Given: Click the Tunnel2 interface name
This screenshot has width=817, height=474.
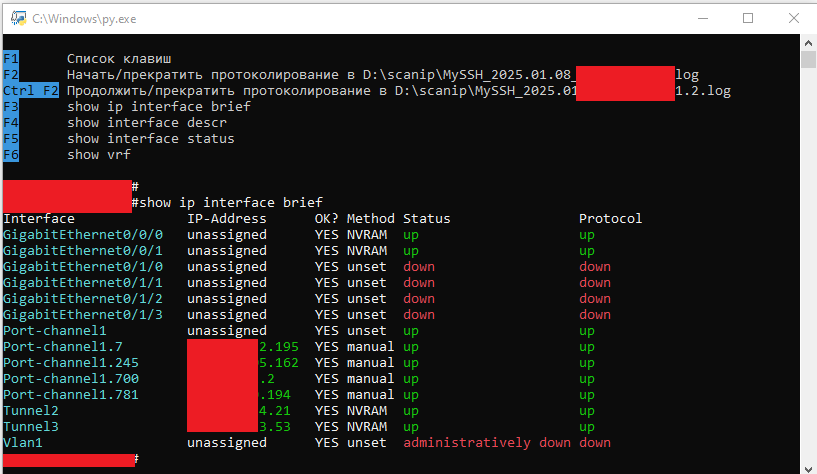Looking at the screenshot, I should (31, 411).
